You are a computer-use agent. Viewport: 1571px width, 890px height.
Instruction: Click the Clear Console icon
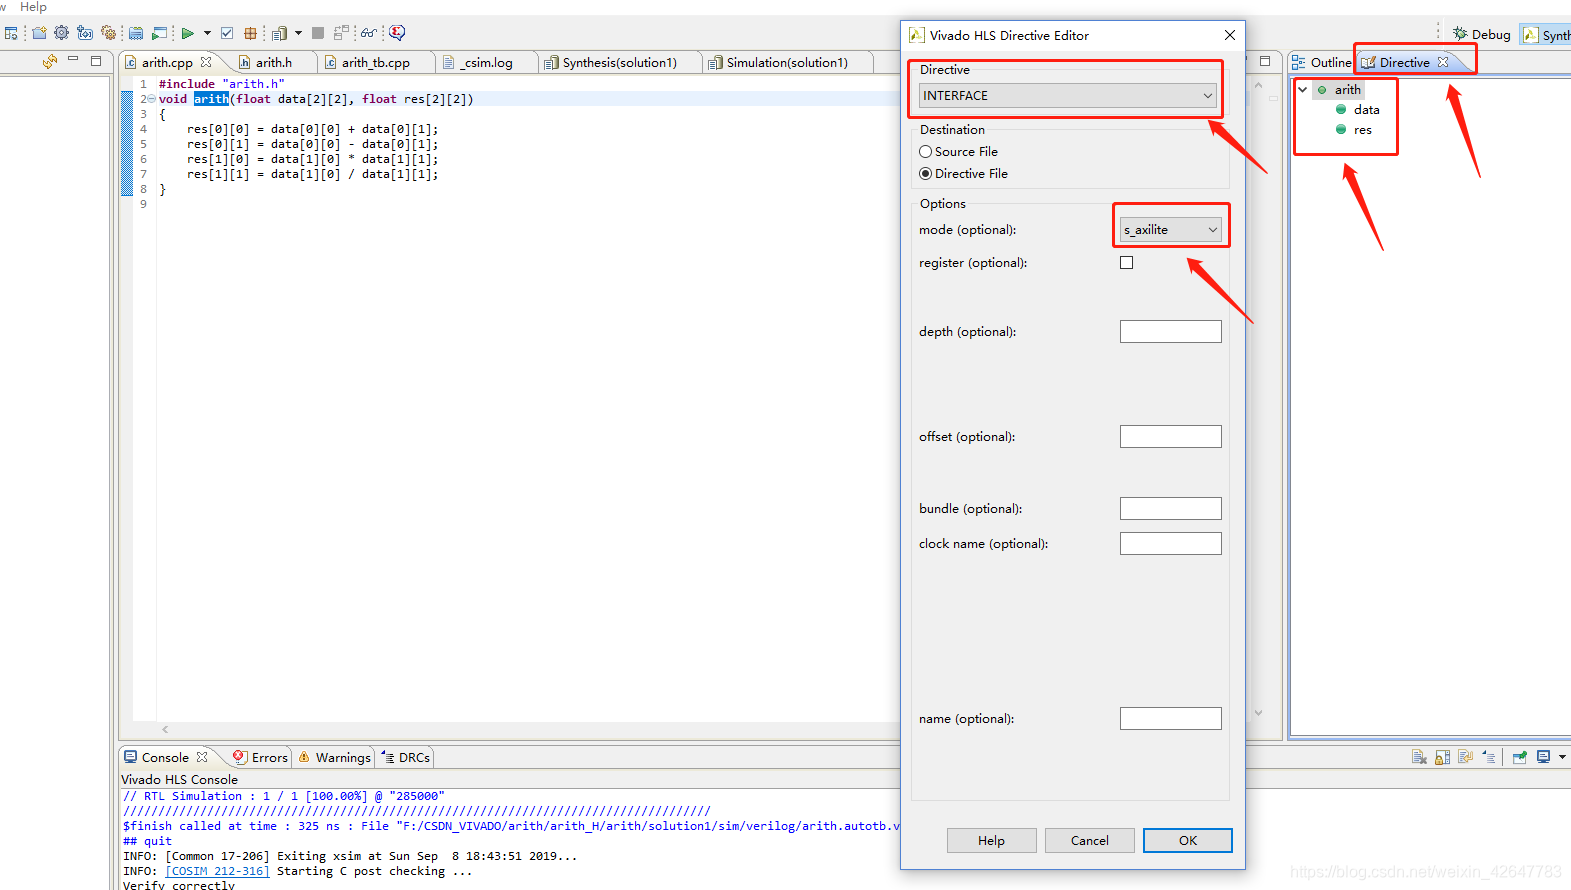[1419, 757]
